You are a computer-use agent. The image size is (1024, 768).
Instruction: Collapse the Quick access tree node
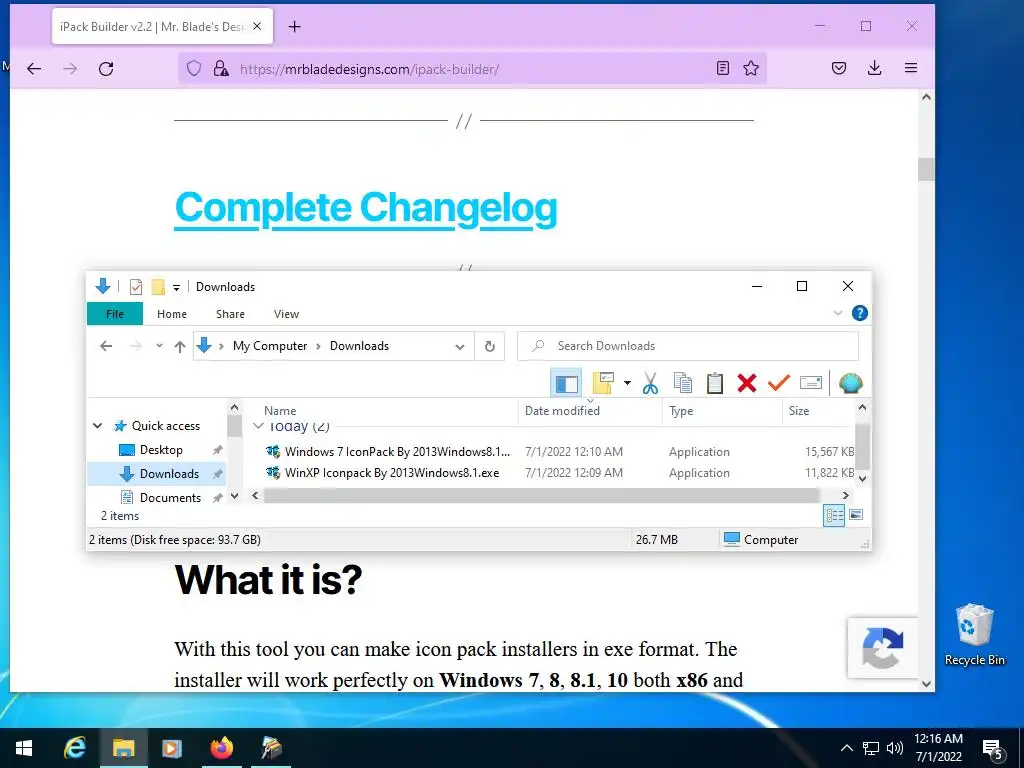(97, 426)
